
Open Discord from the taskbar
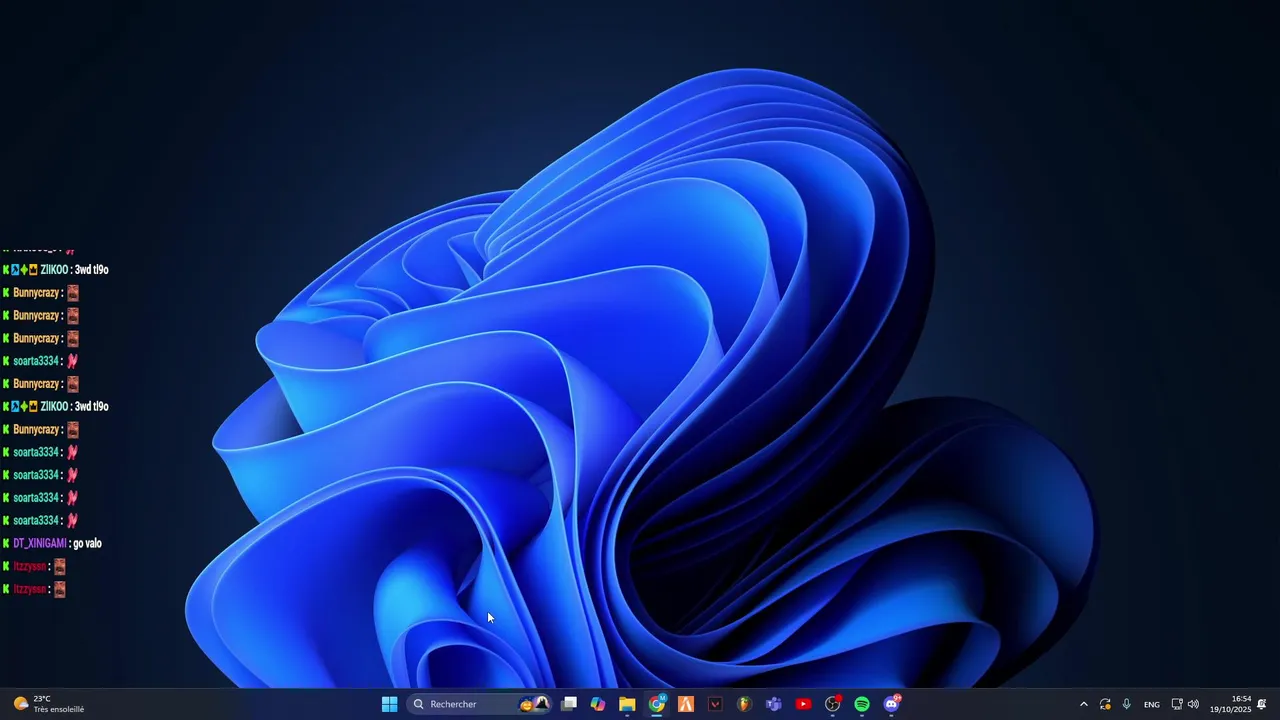[891, 704]
